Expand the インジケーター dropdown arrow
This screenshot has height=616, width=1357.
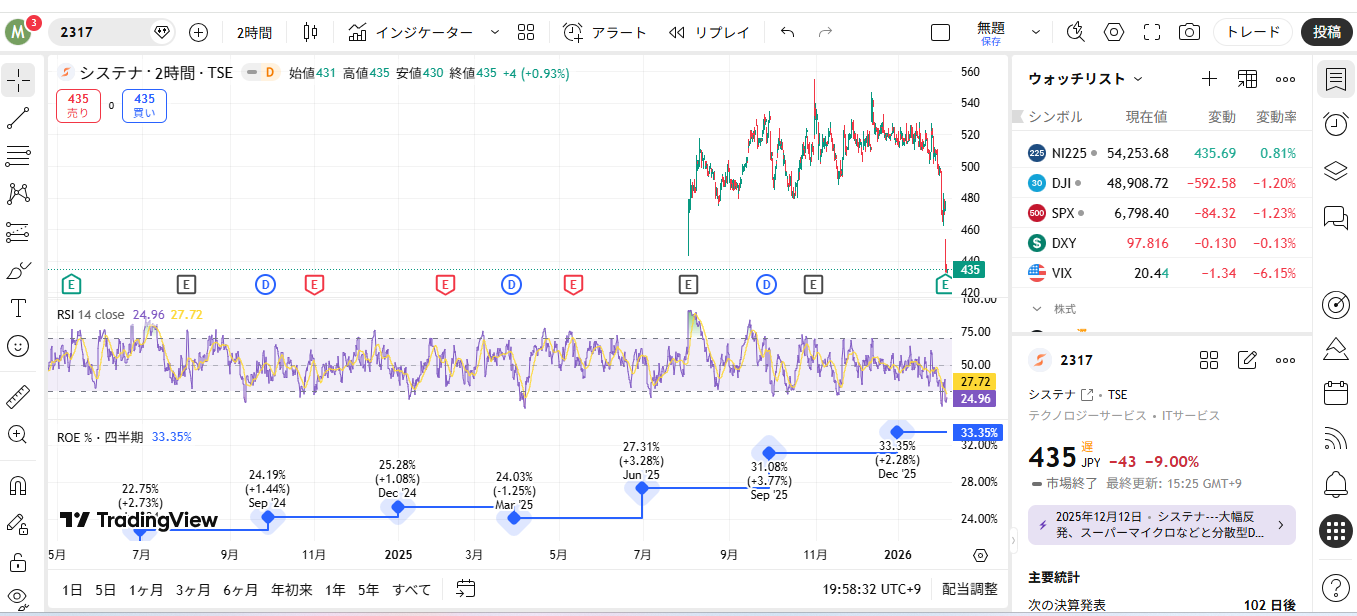494,32
